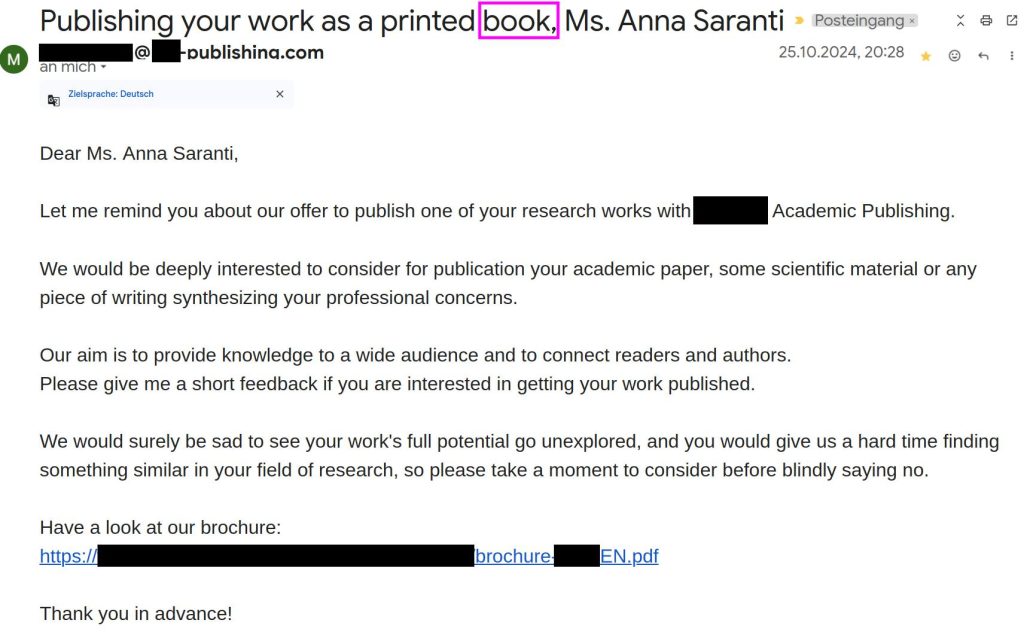
Task: Click the green 'M' sender avatar
Action: tap(14, 60)
